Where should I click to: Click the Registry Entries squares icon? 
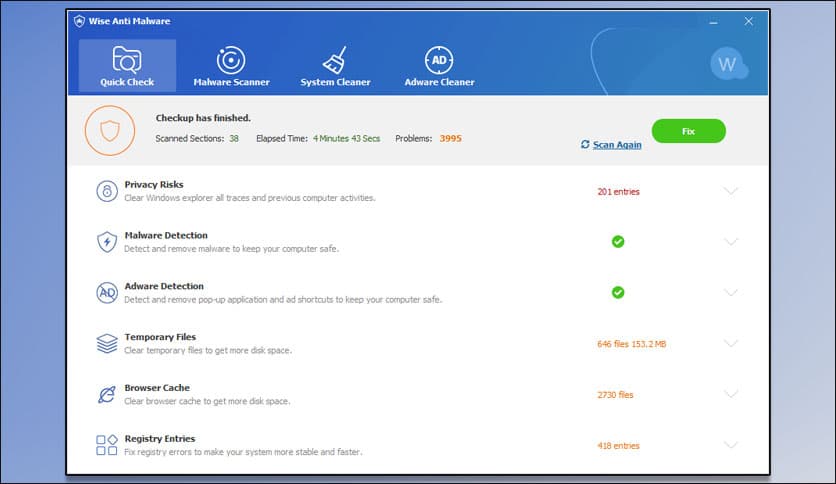click(107, 445)
